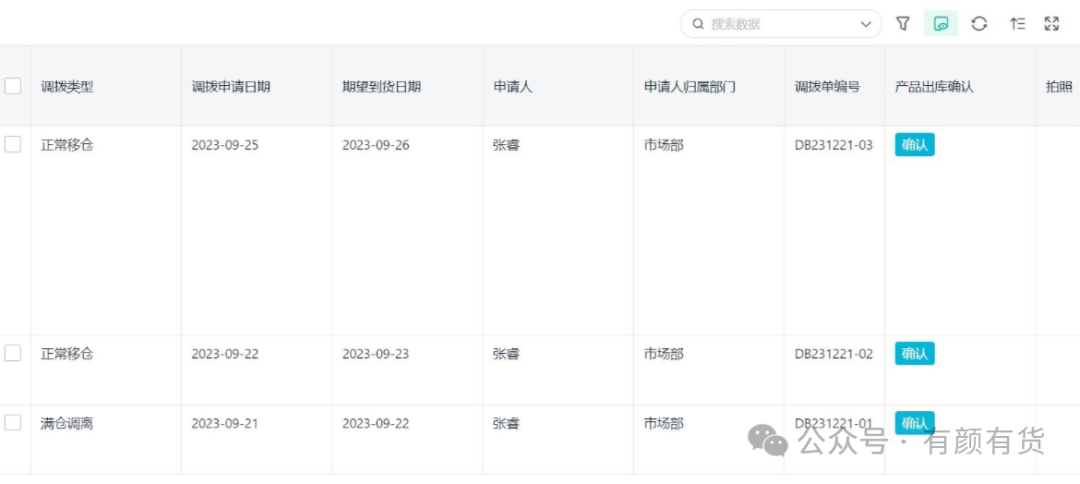This screenshot has height=484, width=1080.
Task: Select the checkbox for row 2023-09-22 正常移仓
Action: pos(13,353)
